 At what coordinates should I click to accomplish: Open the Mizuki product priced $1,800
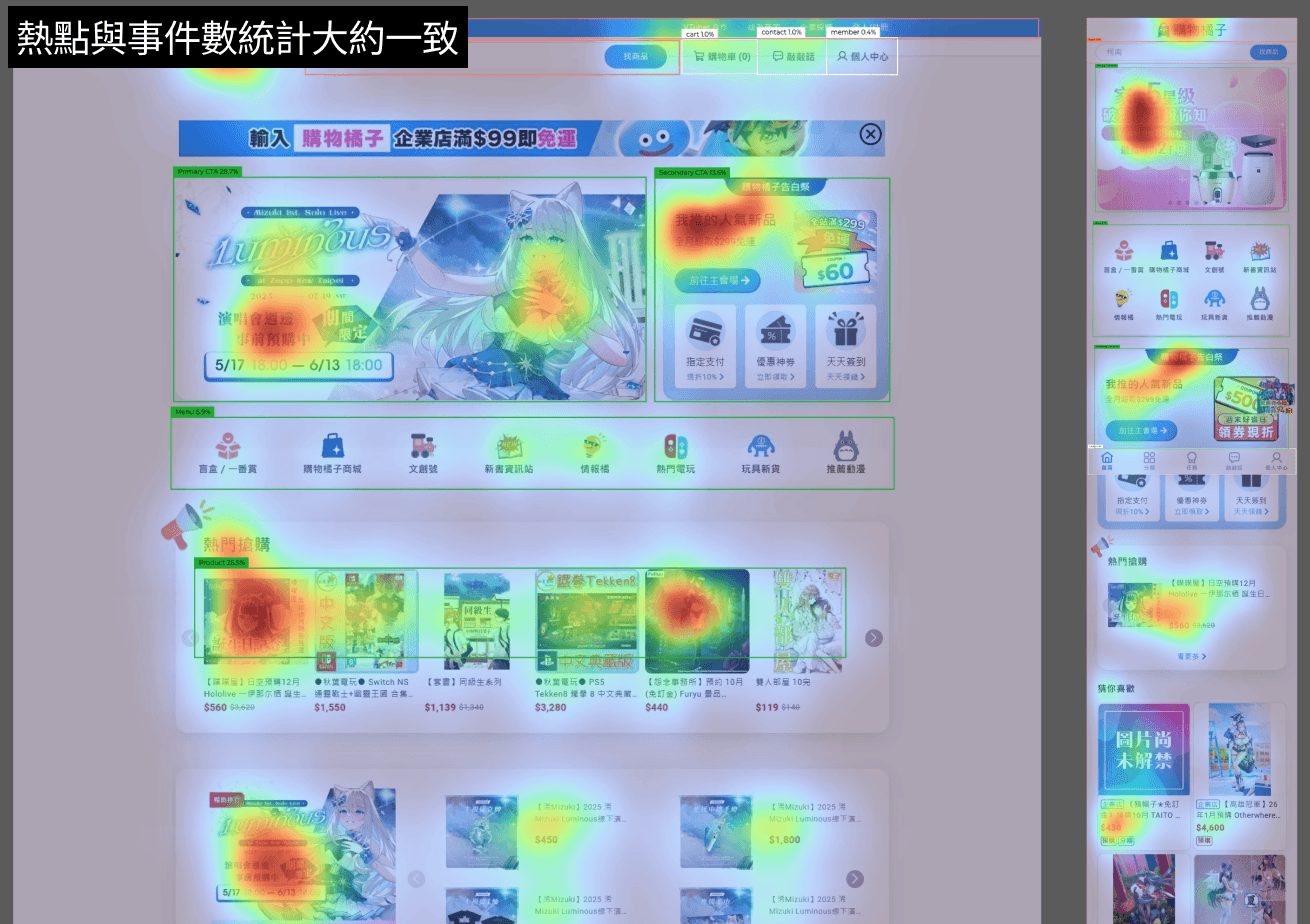tap(716, 832)
